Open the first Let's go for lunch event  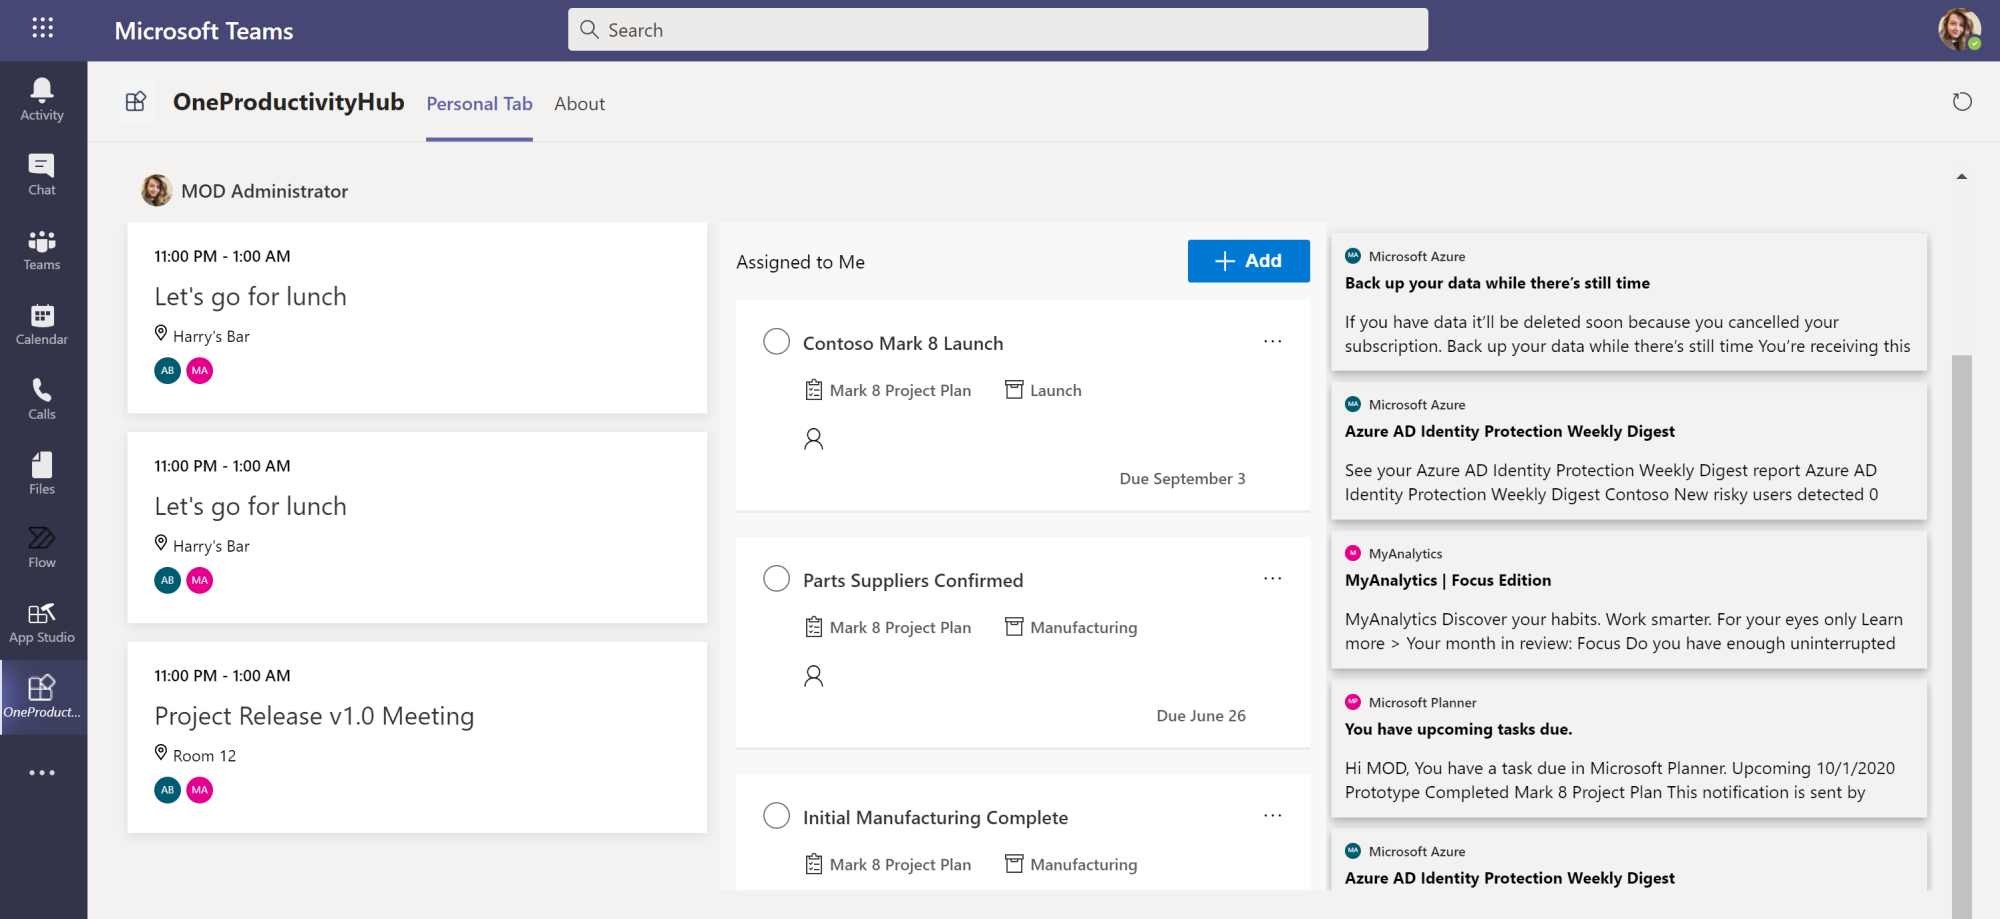(x=417, y=318)
